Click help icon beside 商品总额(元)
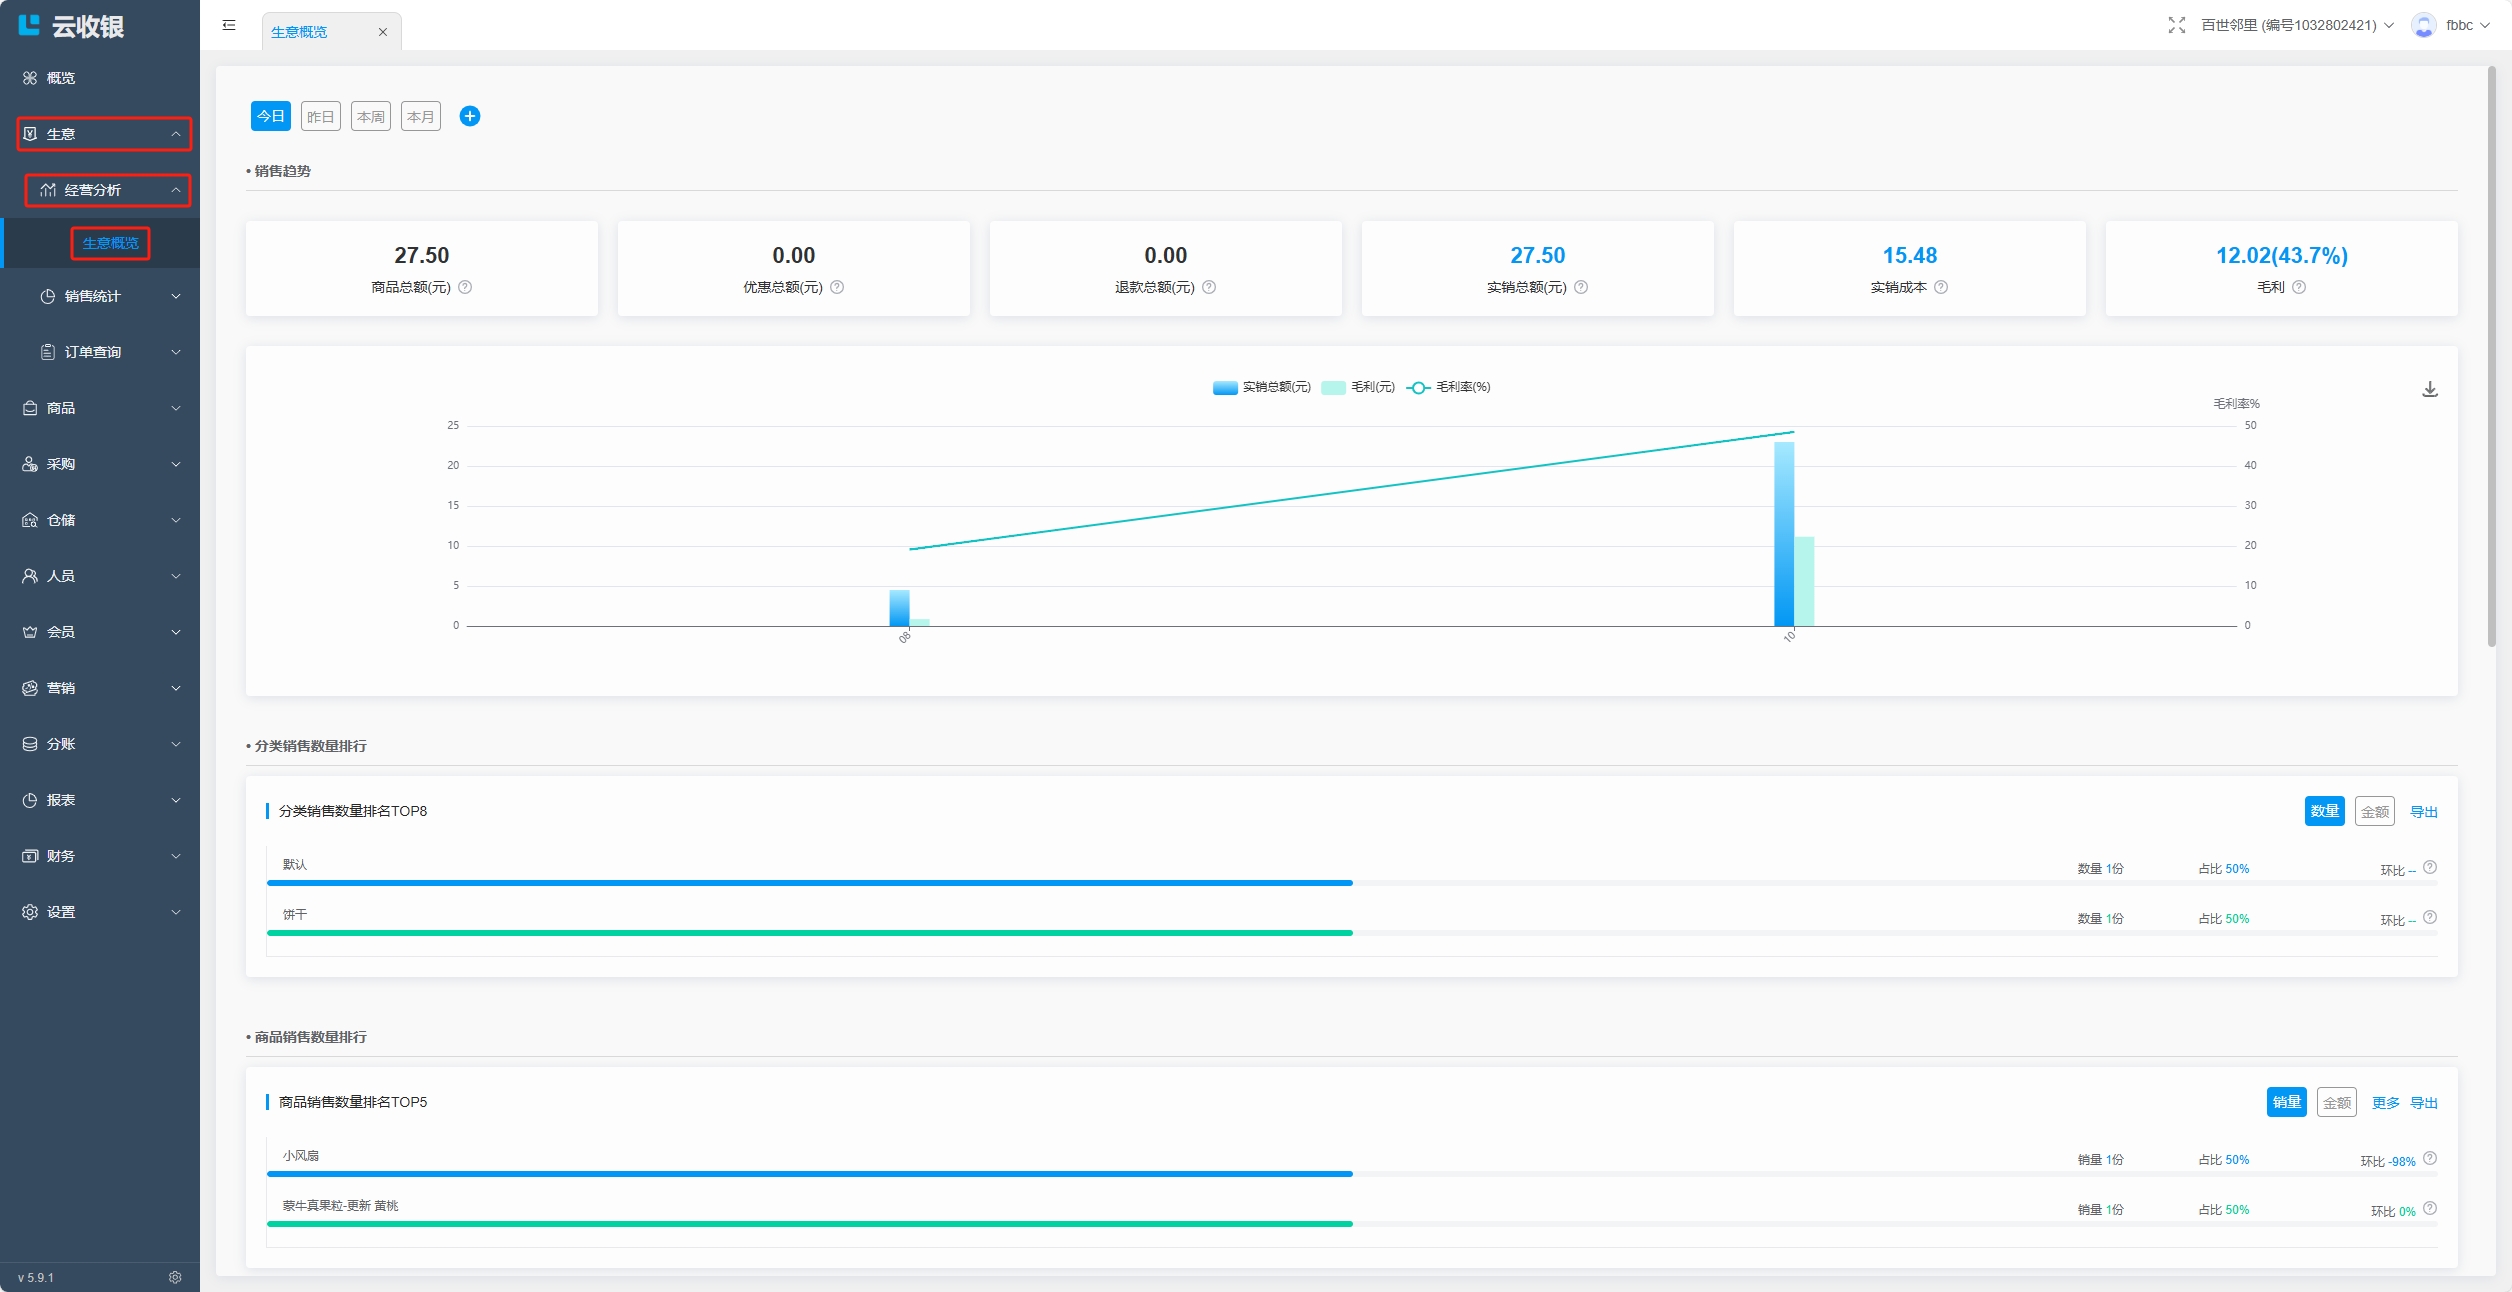Image resolution: width=2512 pixels, height=1292 pixels. tap(465, 288)
